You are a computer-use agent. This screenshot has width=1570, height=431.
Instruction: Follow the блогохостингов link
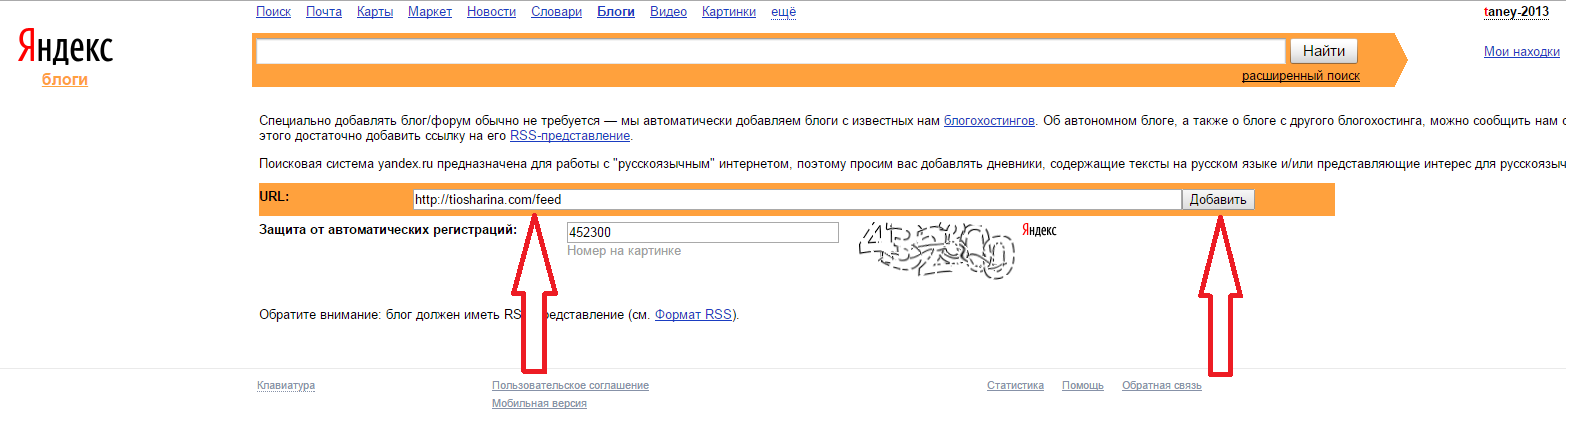pyautogui.click(x=989, y=121)
